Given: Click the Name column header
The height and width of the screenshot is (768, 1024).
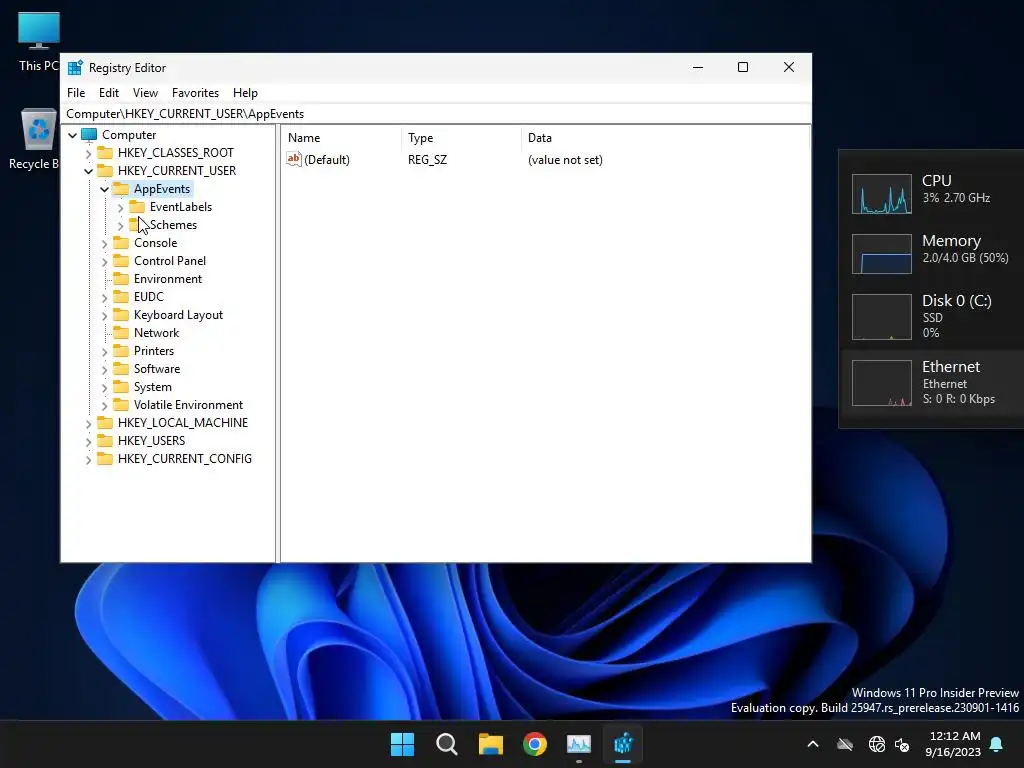Looking at the screenshot, I should click(342, 138).
